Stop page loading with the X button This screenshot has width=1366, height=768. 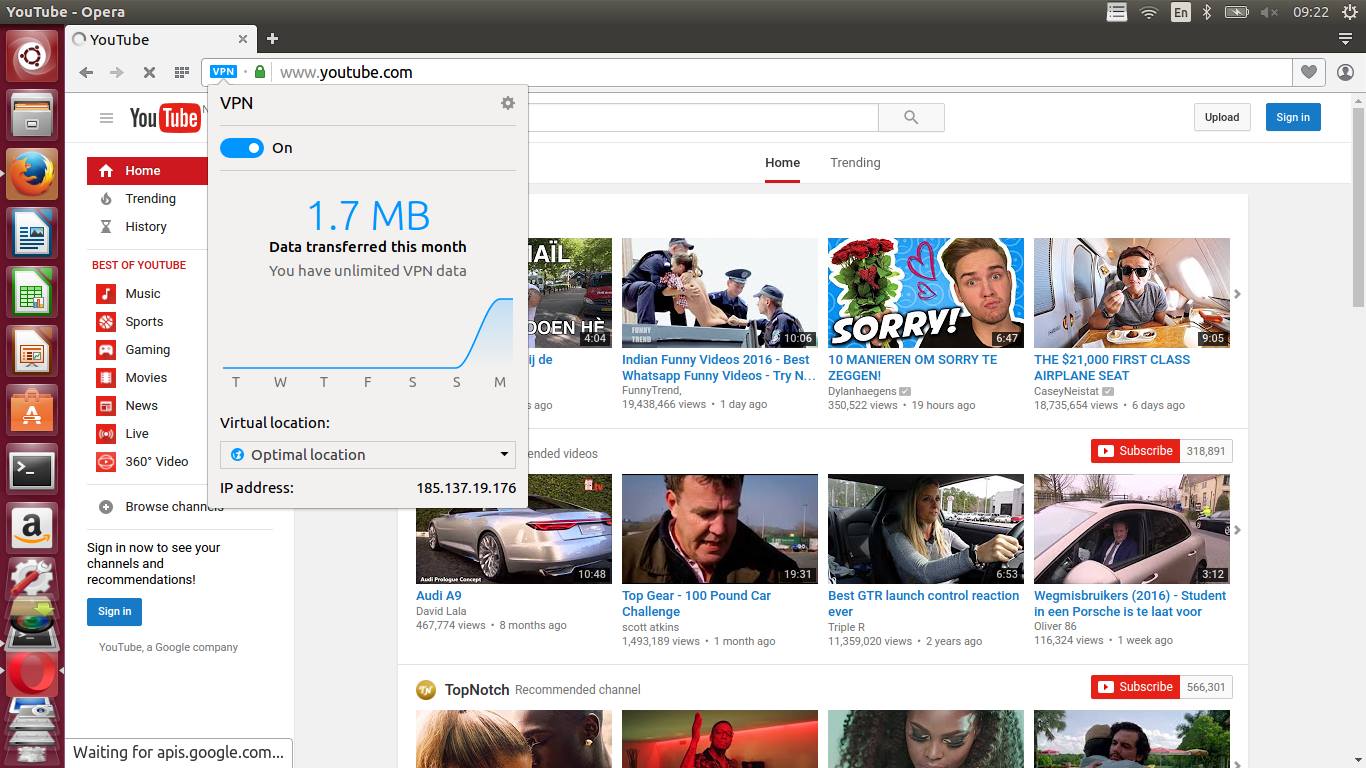point(149,72)
